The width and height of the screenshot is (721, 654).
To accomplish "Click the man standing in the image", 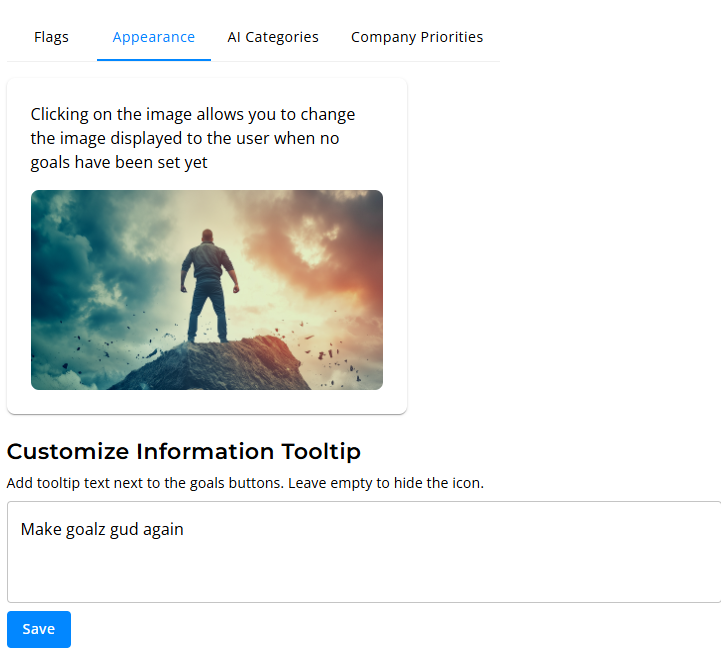I will click(x=209, y=286).
